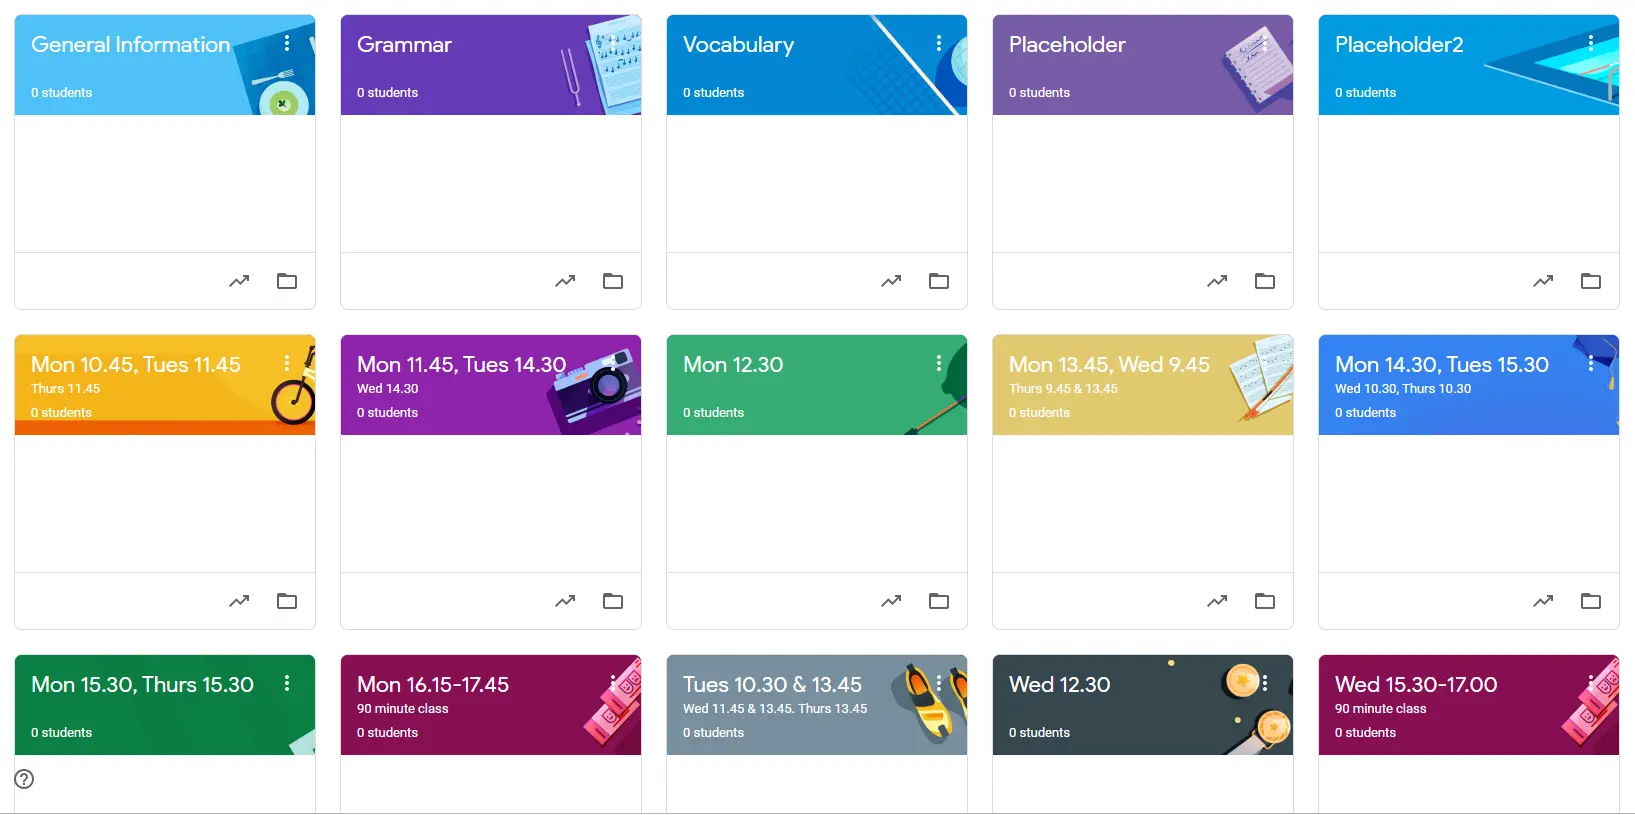Open the General Information class
Viewport: 1635px width, 815px height.
tap(130, 44)
